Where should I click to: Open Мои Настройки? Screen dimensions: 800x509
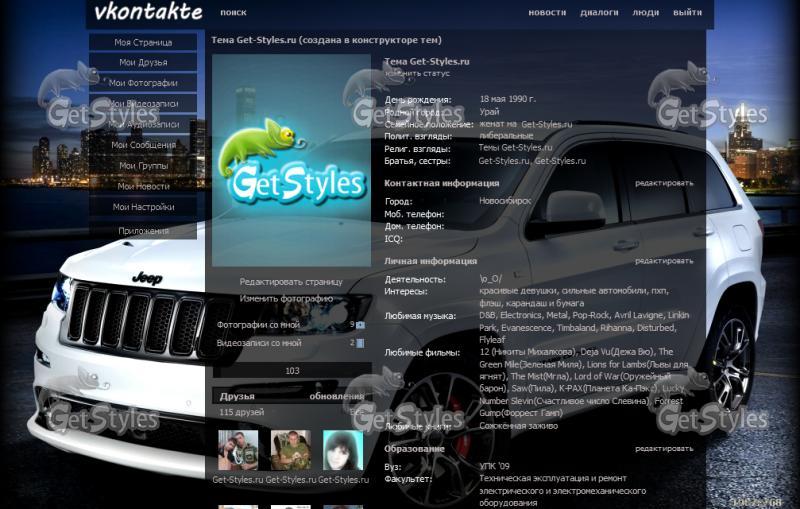[x=143, y=207]
